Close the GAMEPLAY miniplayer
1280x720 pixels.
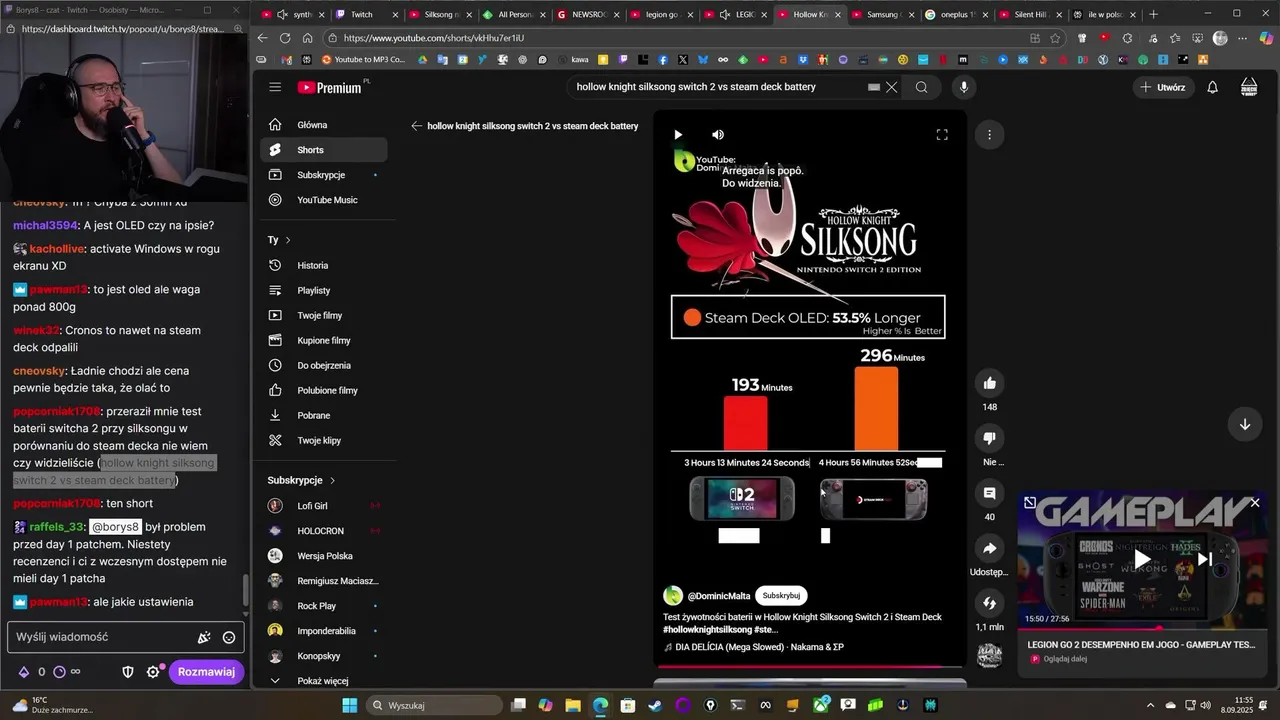point(1255,503)
